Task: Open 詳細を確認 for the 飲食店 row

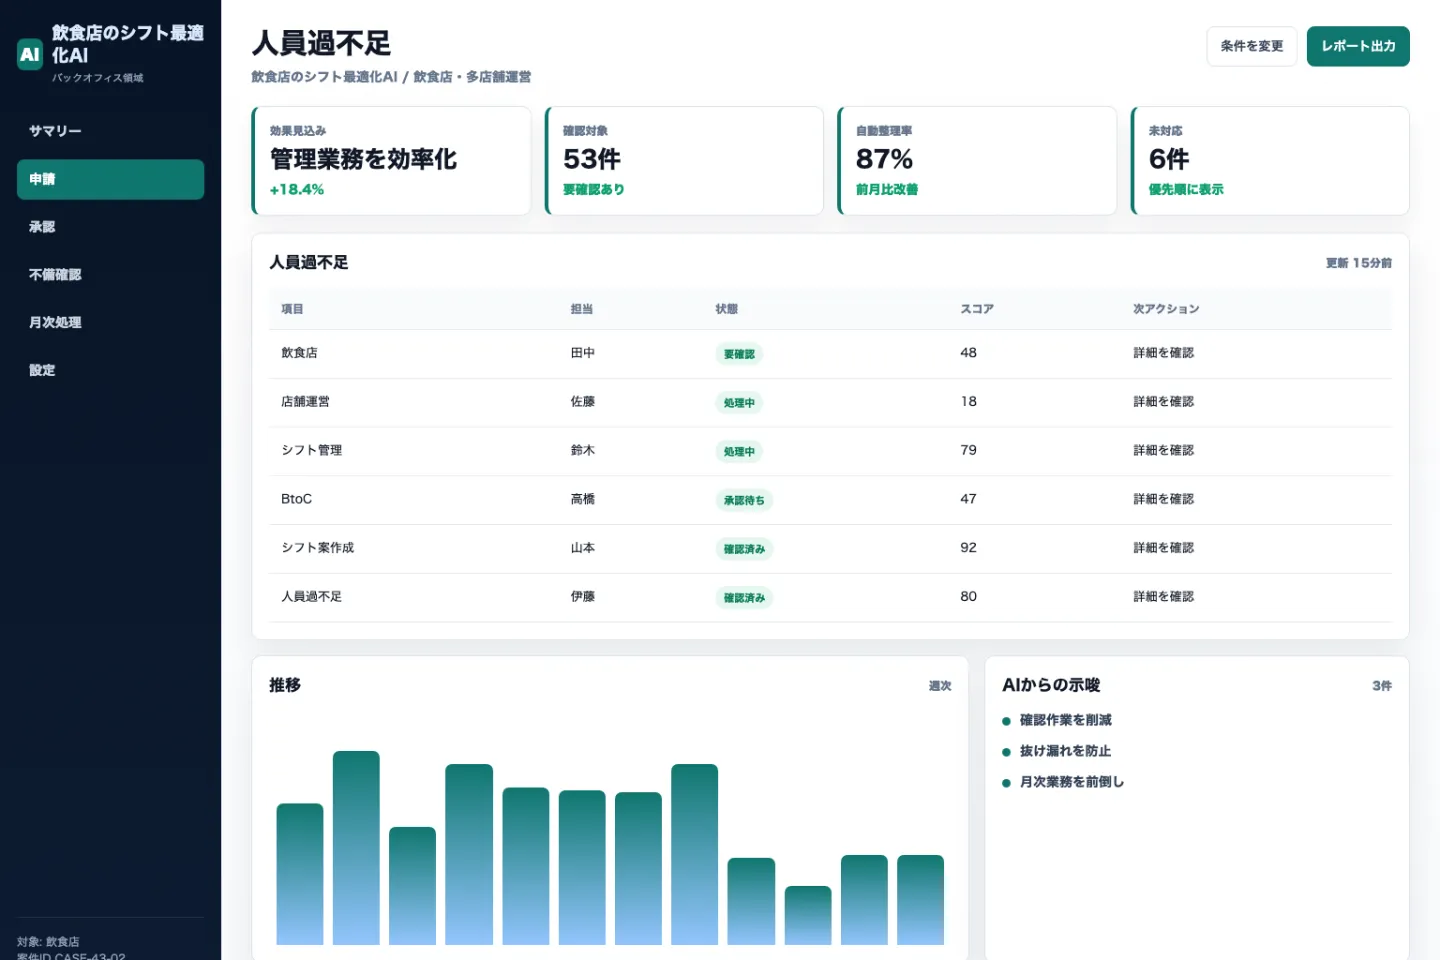Action: (x=1163, y=353)
